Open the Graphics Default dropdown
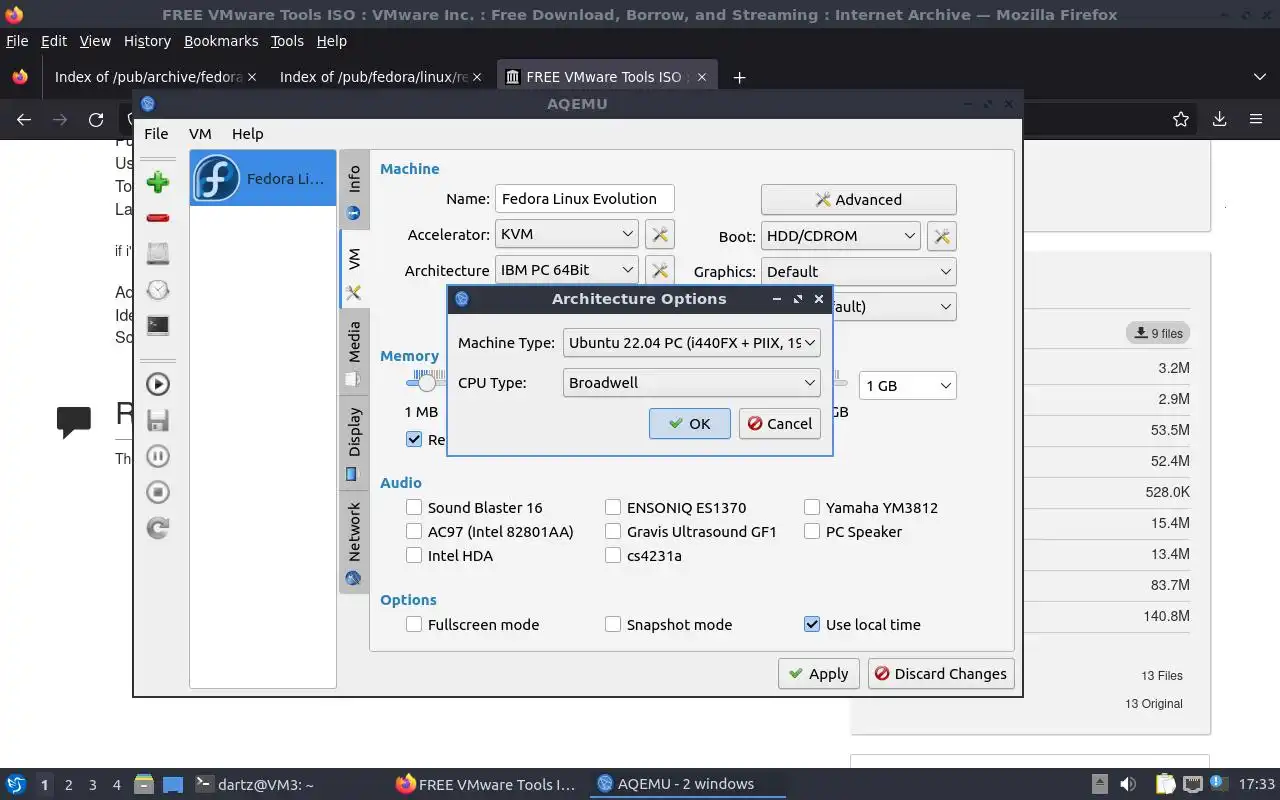Screen dimensions: 1280x800 point(858,271)
